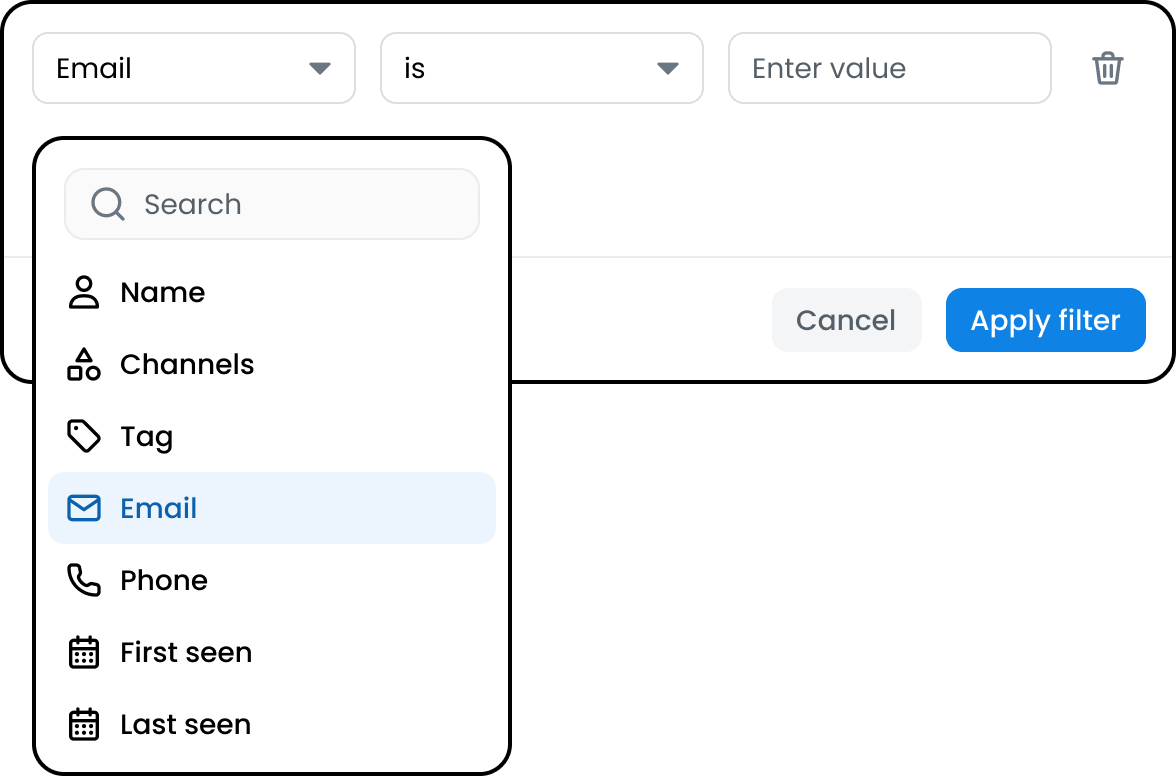The width and height of the screenshot is (1176, 776).
Task: Open the Email field dropdown
Action: [194, 68]
